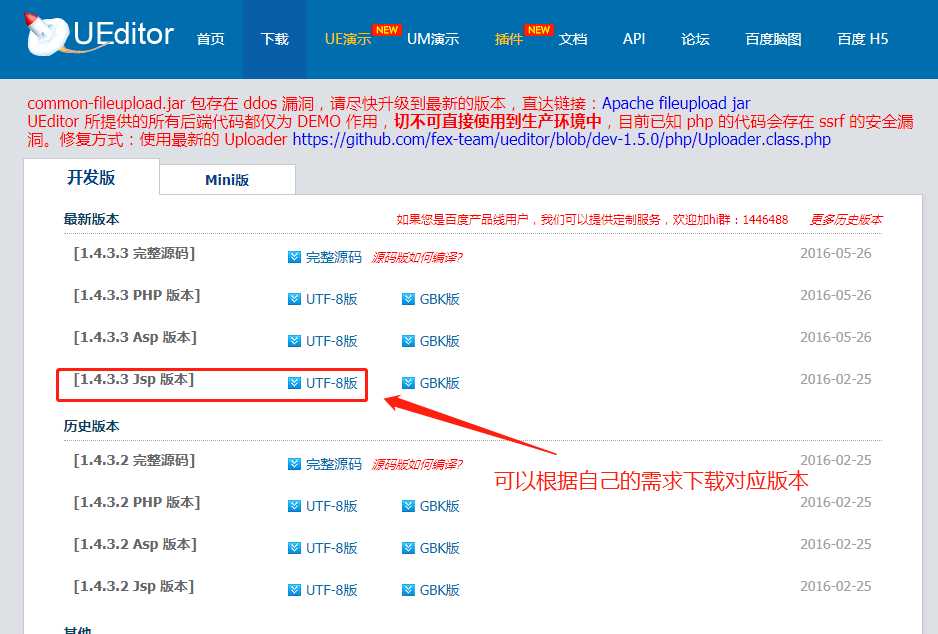938x634 pixels.
Task: Click the [1.4.3.3 Jsp 版本] row label
Action: pos(134,379)
